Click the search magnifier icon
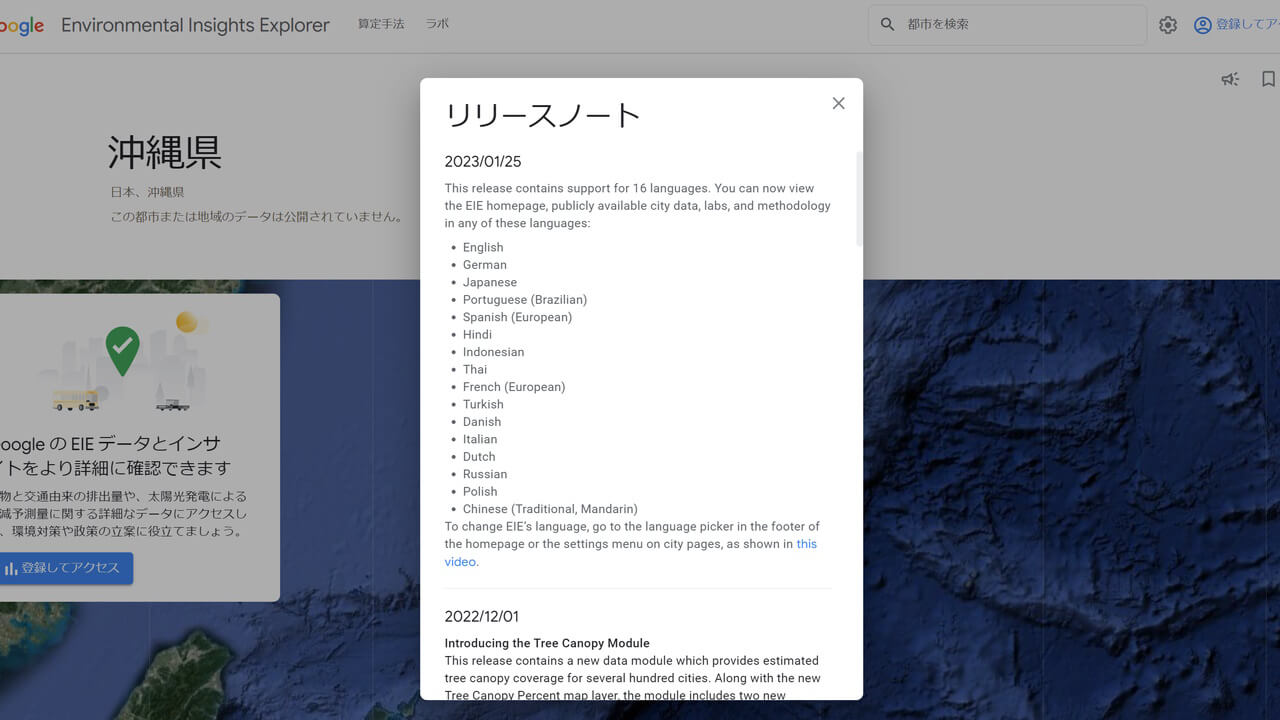 (x=887, y=24)
